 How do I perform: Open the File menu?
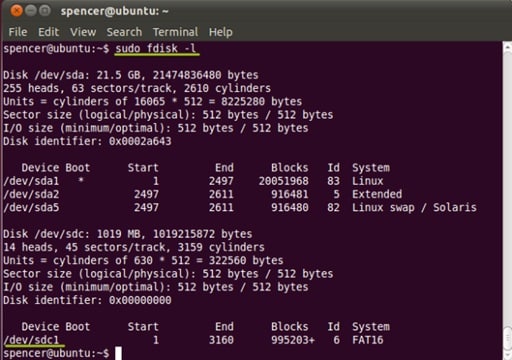pos(18,32)
